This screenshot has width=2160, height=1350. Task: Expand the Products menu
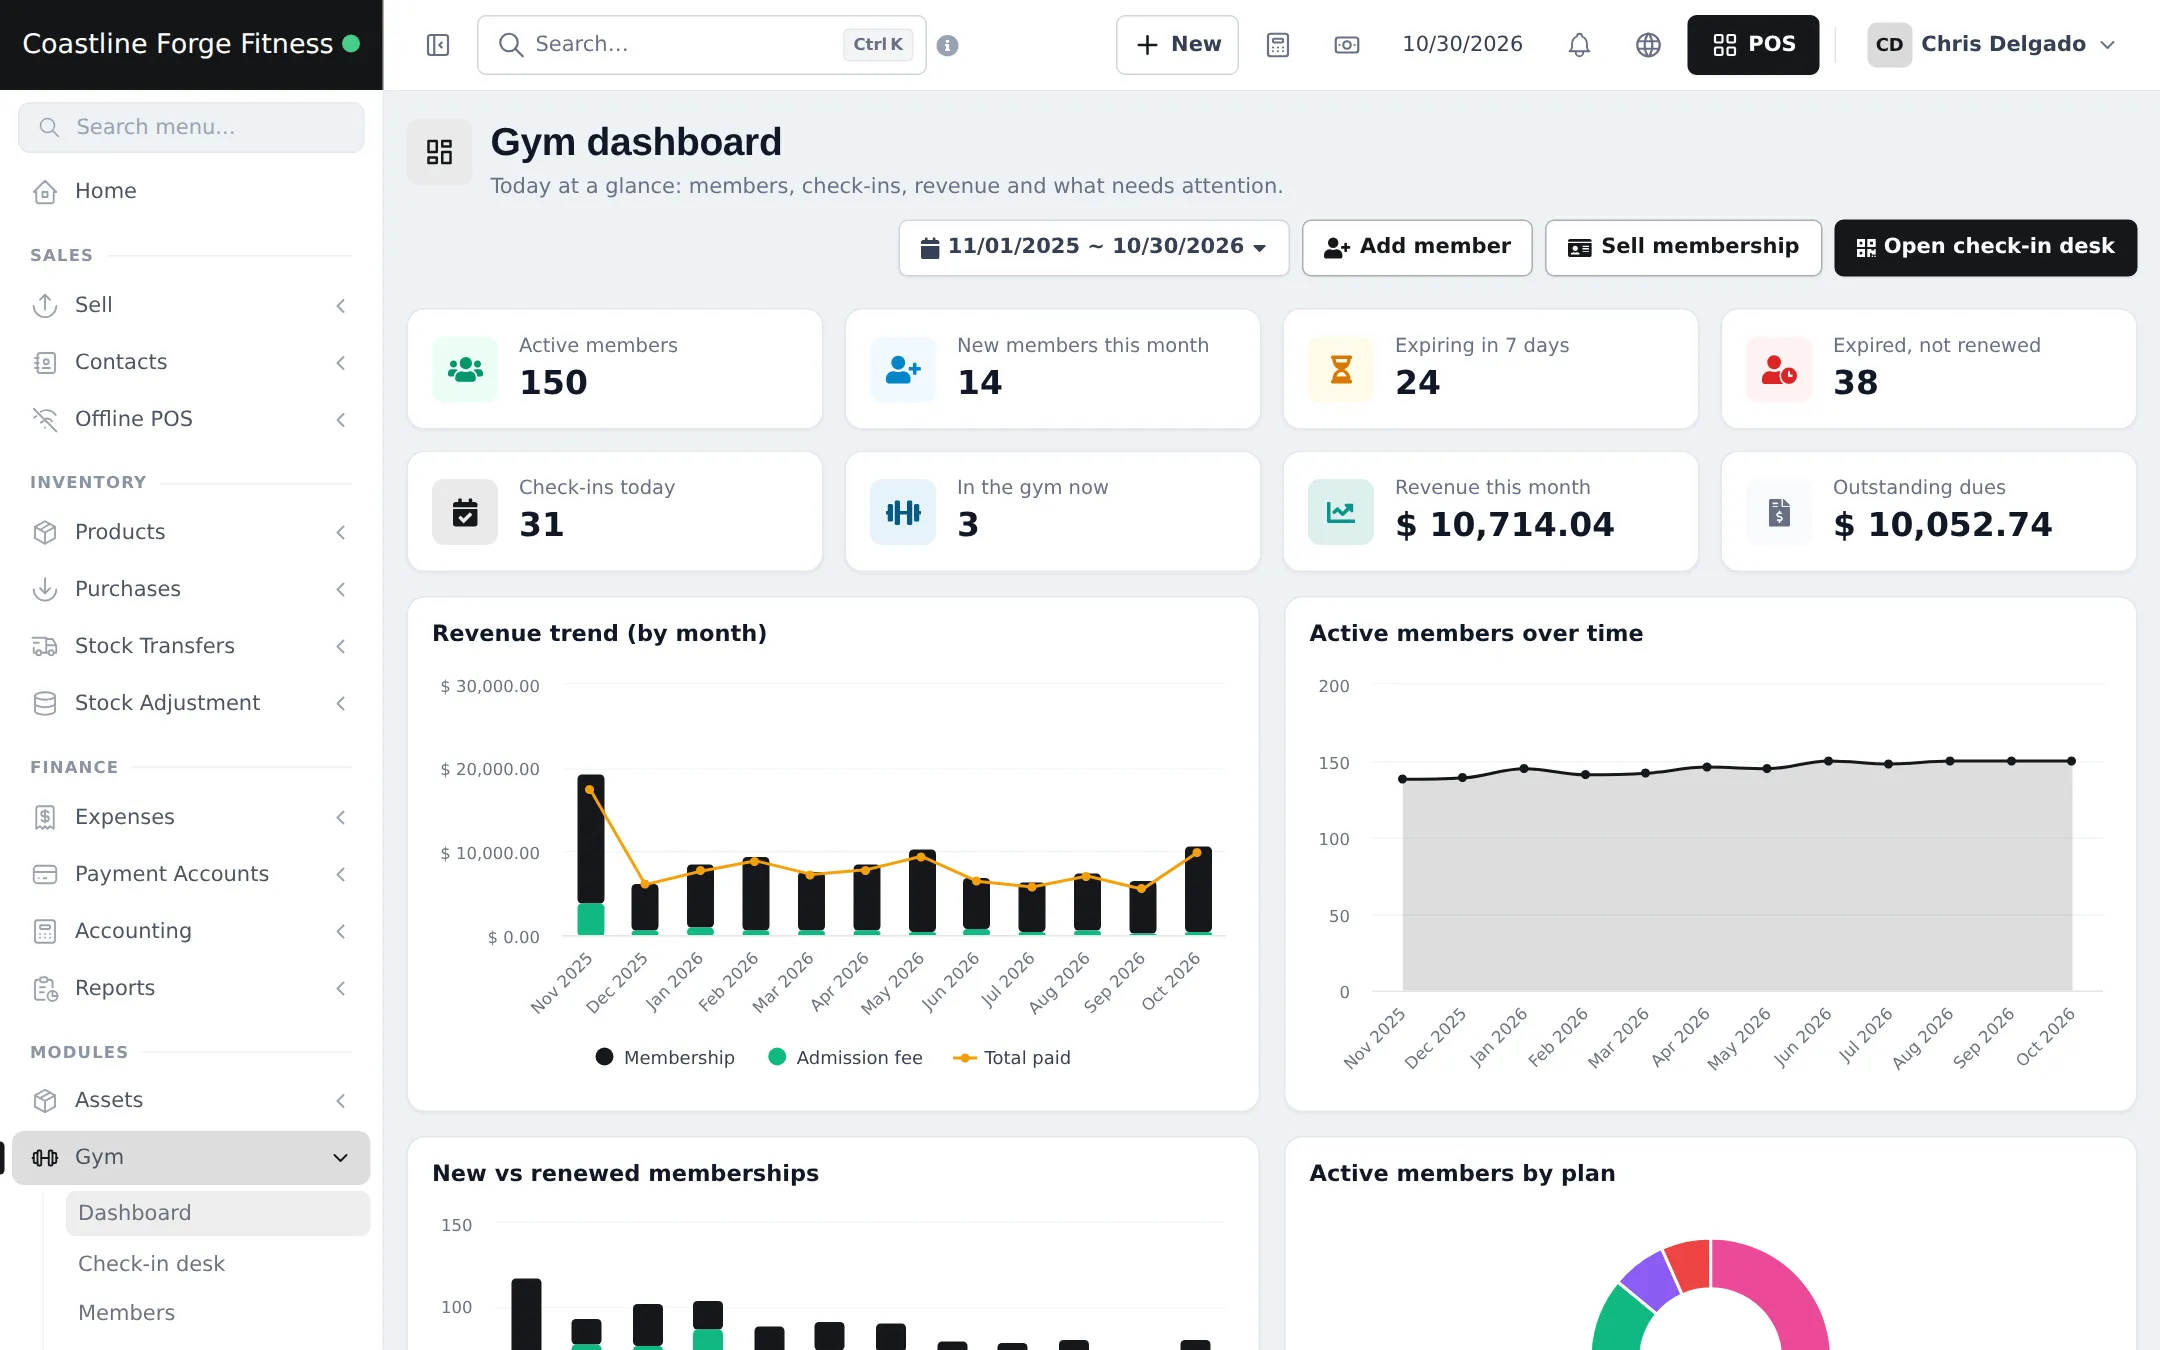190,532
